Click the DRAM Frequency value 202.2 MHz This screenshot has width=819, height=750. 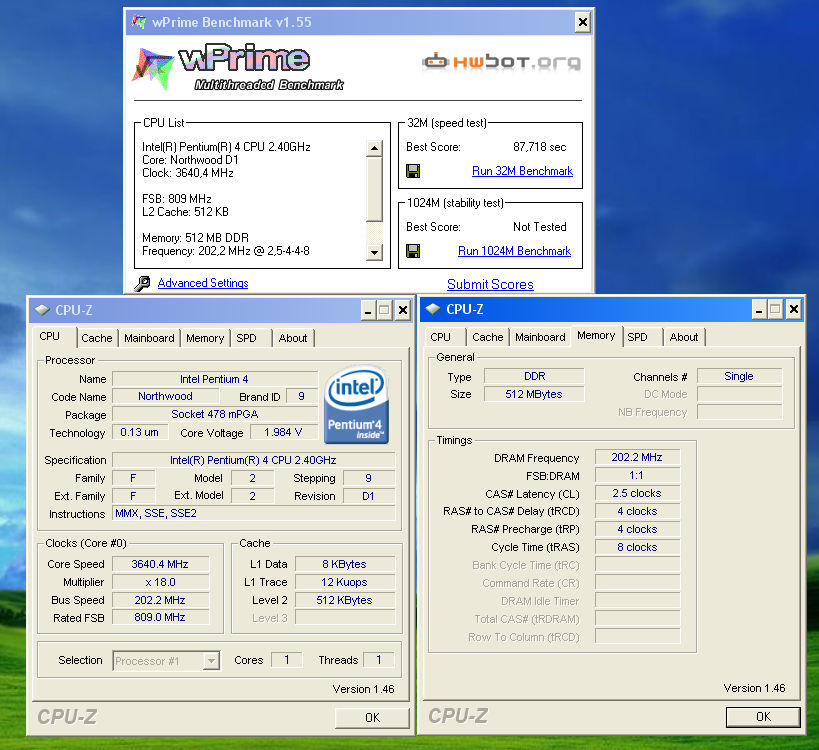[x=637, y=458]
